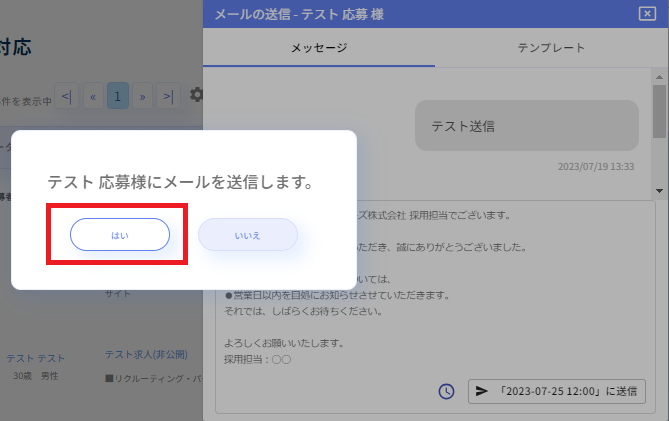The height and width of the screenshot is (421, 669).
Task: Cancel sending with the いいえ button
Action: (x=247, y=235)
